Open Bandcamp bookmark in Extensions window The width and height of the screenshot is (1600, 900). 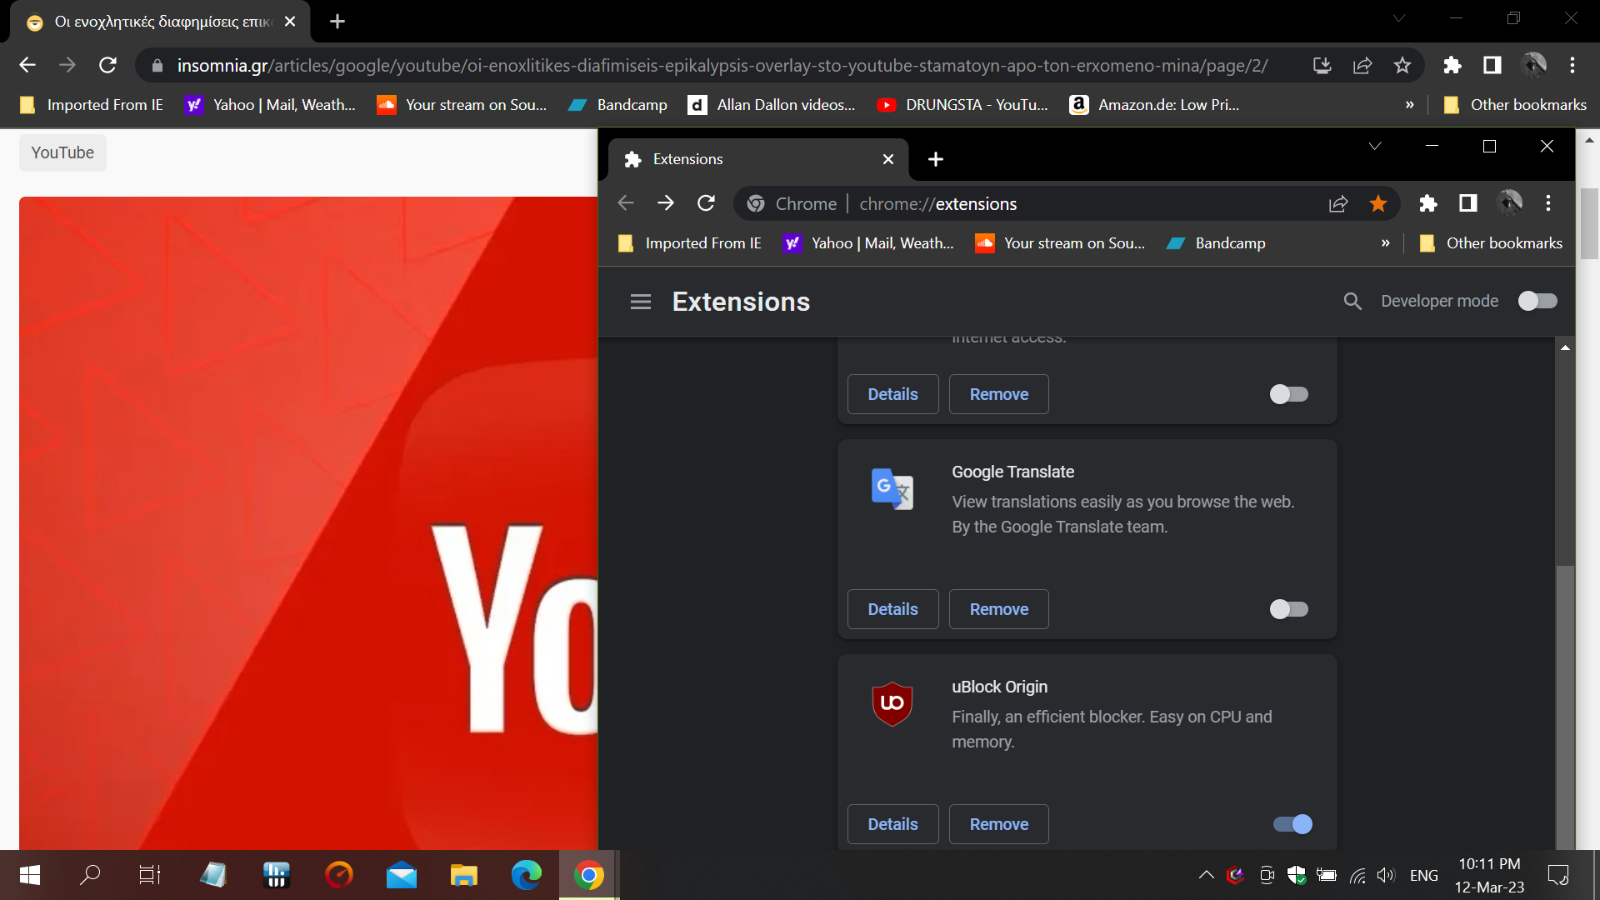tap(1216, 243)
